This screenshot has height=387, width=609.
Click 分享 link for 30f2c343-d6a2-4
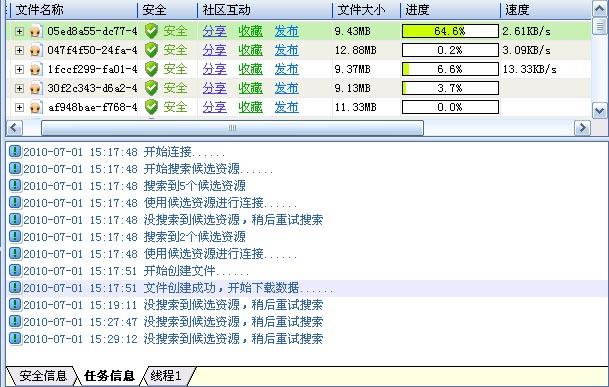(x=214, y=88)
